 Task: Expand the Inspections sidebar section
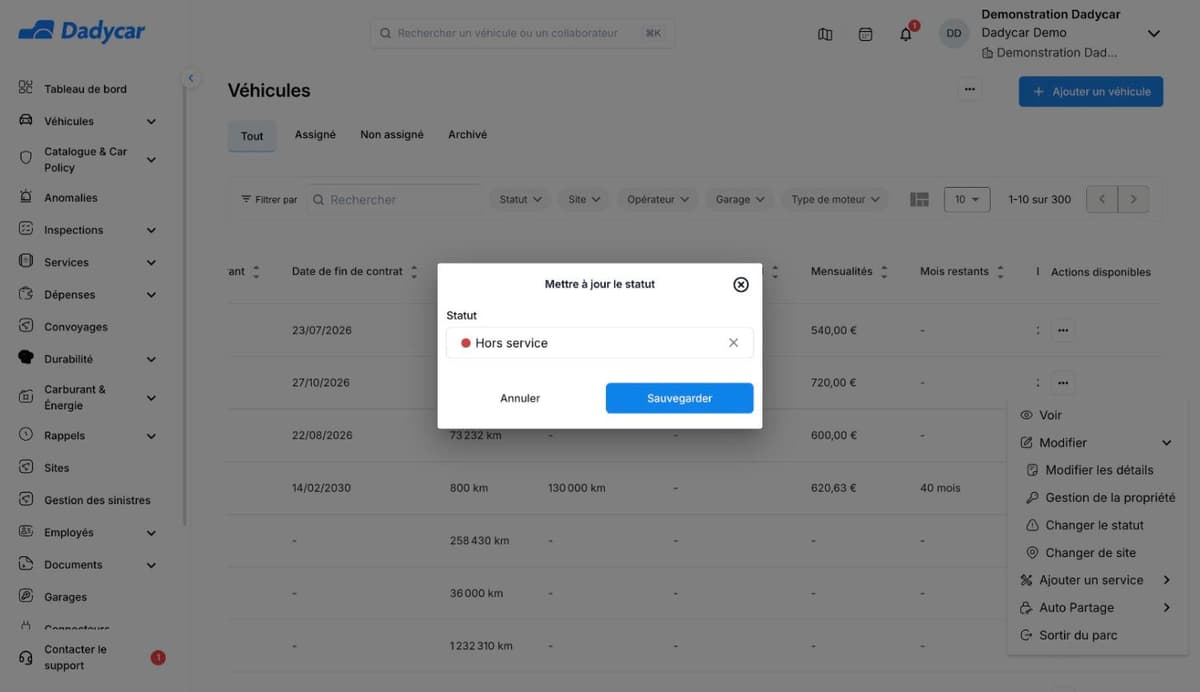pos(151,230)
